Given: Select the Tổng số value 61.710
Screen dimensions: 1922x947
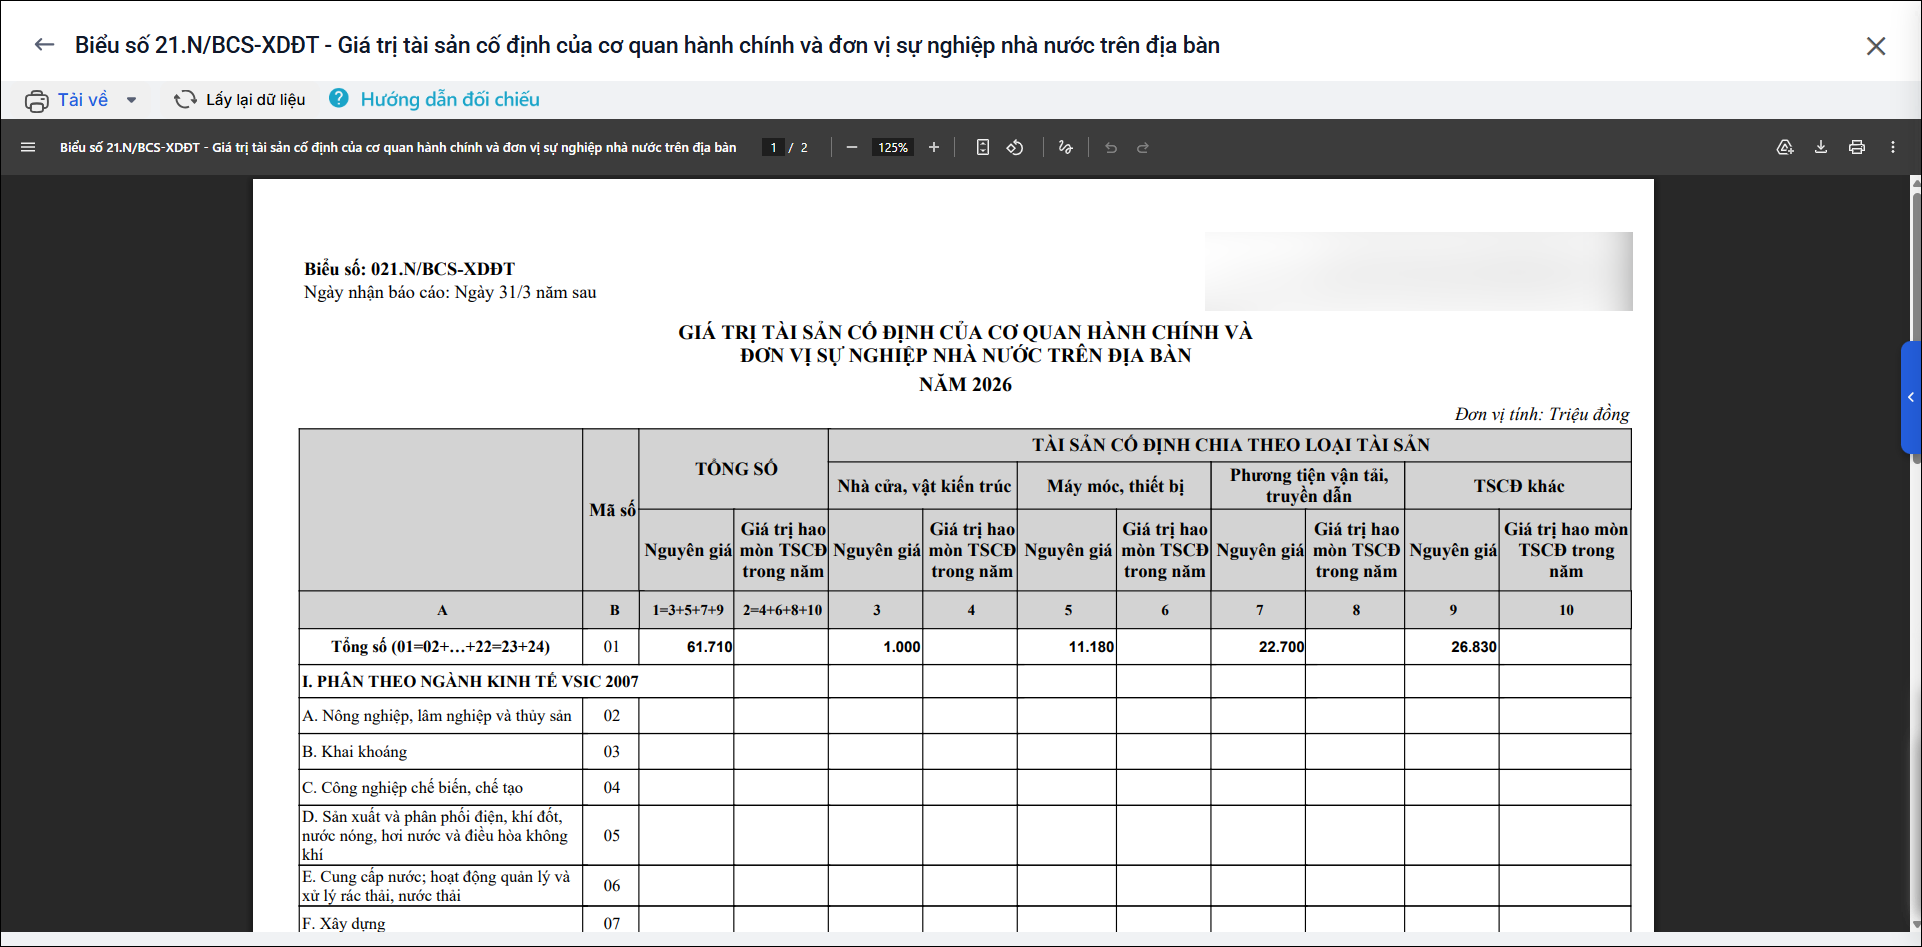Looking at the screenshot, I should (x=709, y=647).
